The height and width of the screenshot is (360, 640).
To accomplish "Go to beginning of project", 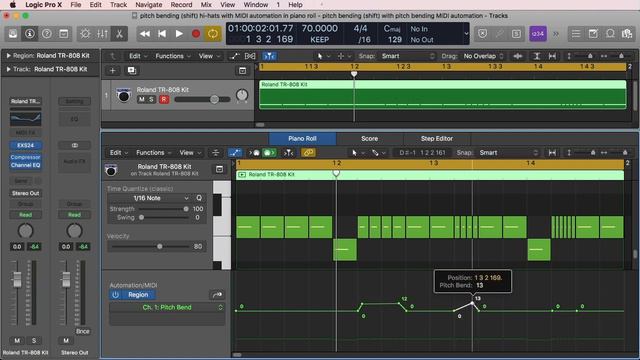I will coord(162,33).
